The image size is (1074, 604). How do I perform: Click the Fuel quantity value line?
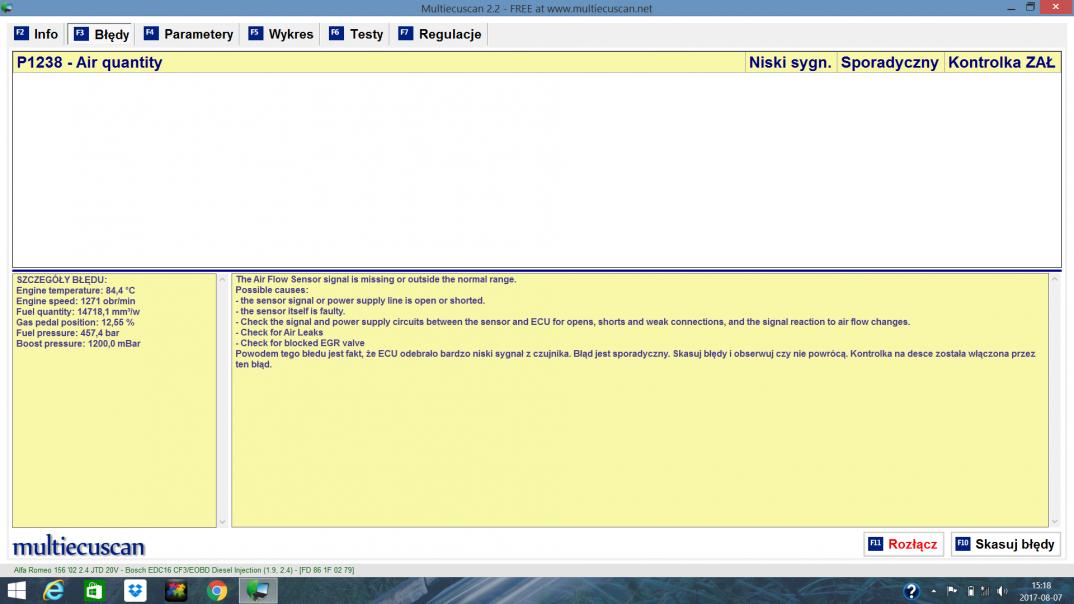(x=77, y=312)
